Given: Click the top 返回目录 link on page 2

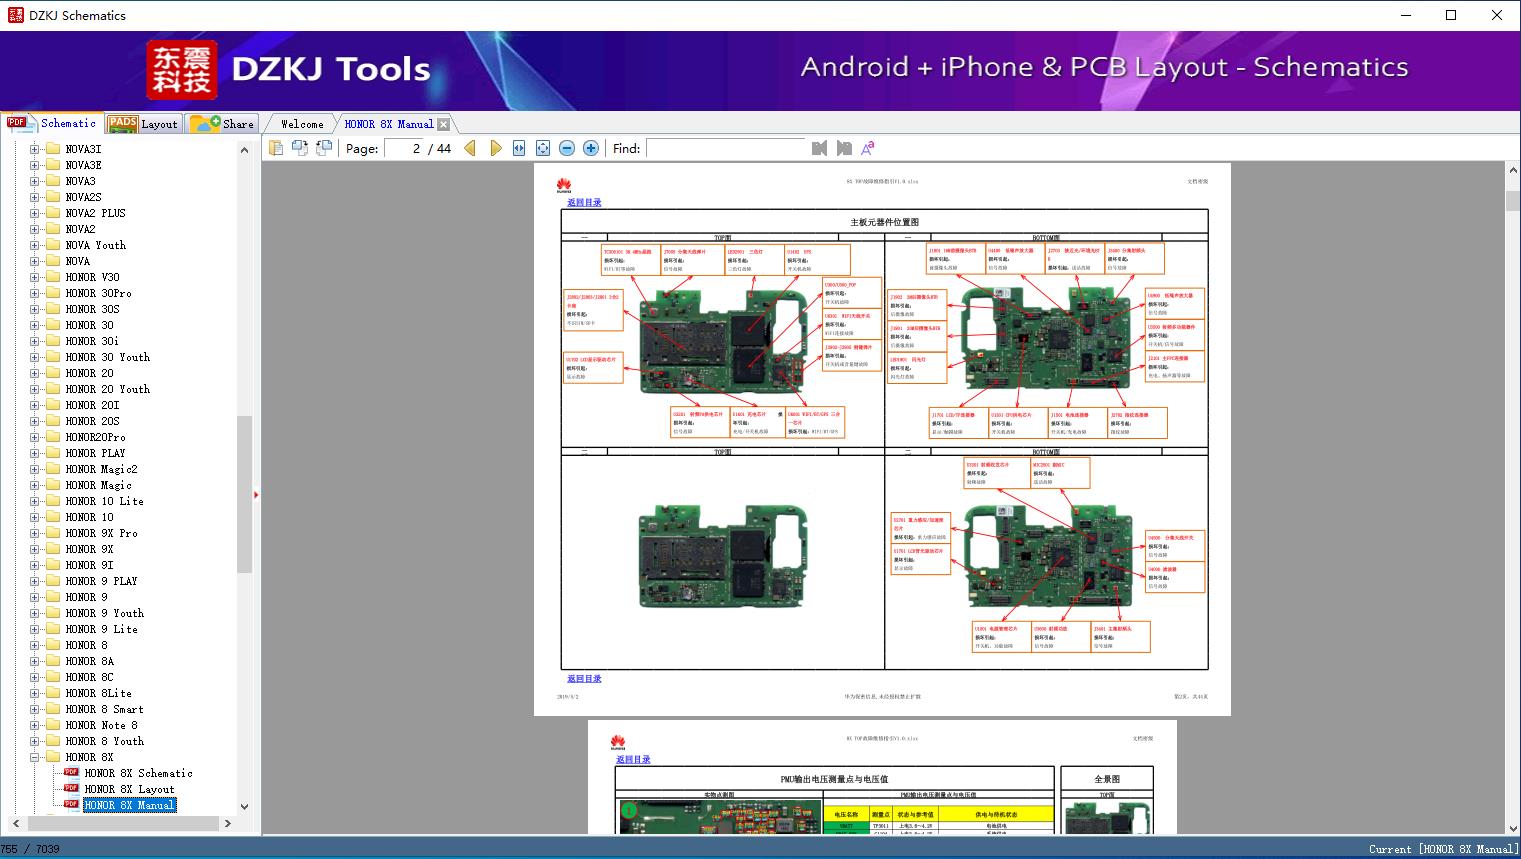Looking at the screenshot, I should point(584,202).
